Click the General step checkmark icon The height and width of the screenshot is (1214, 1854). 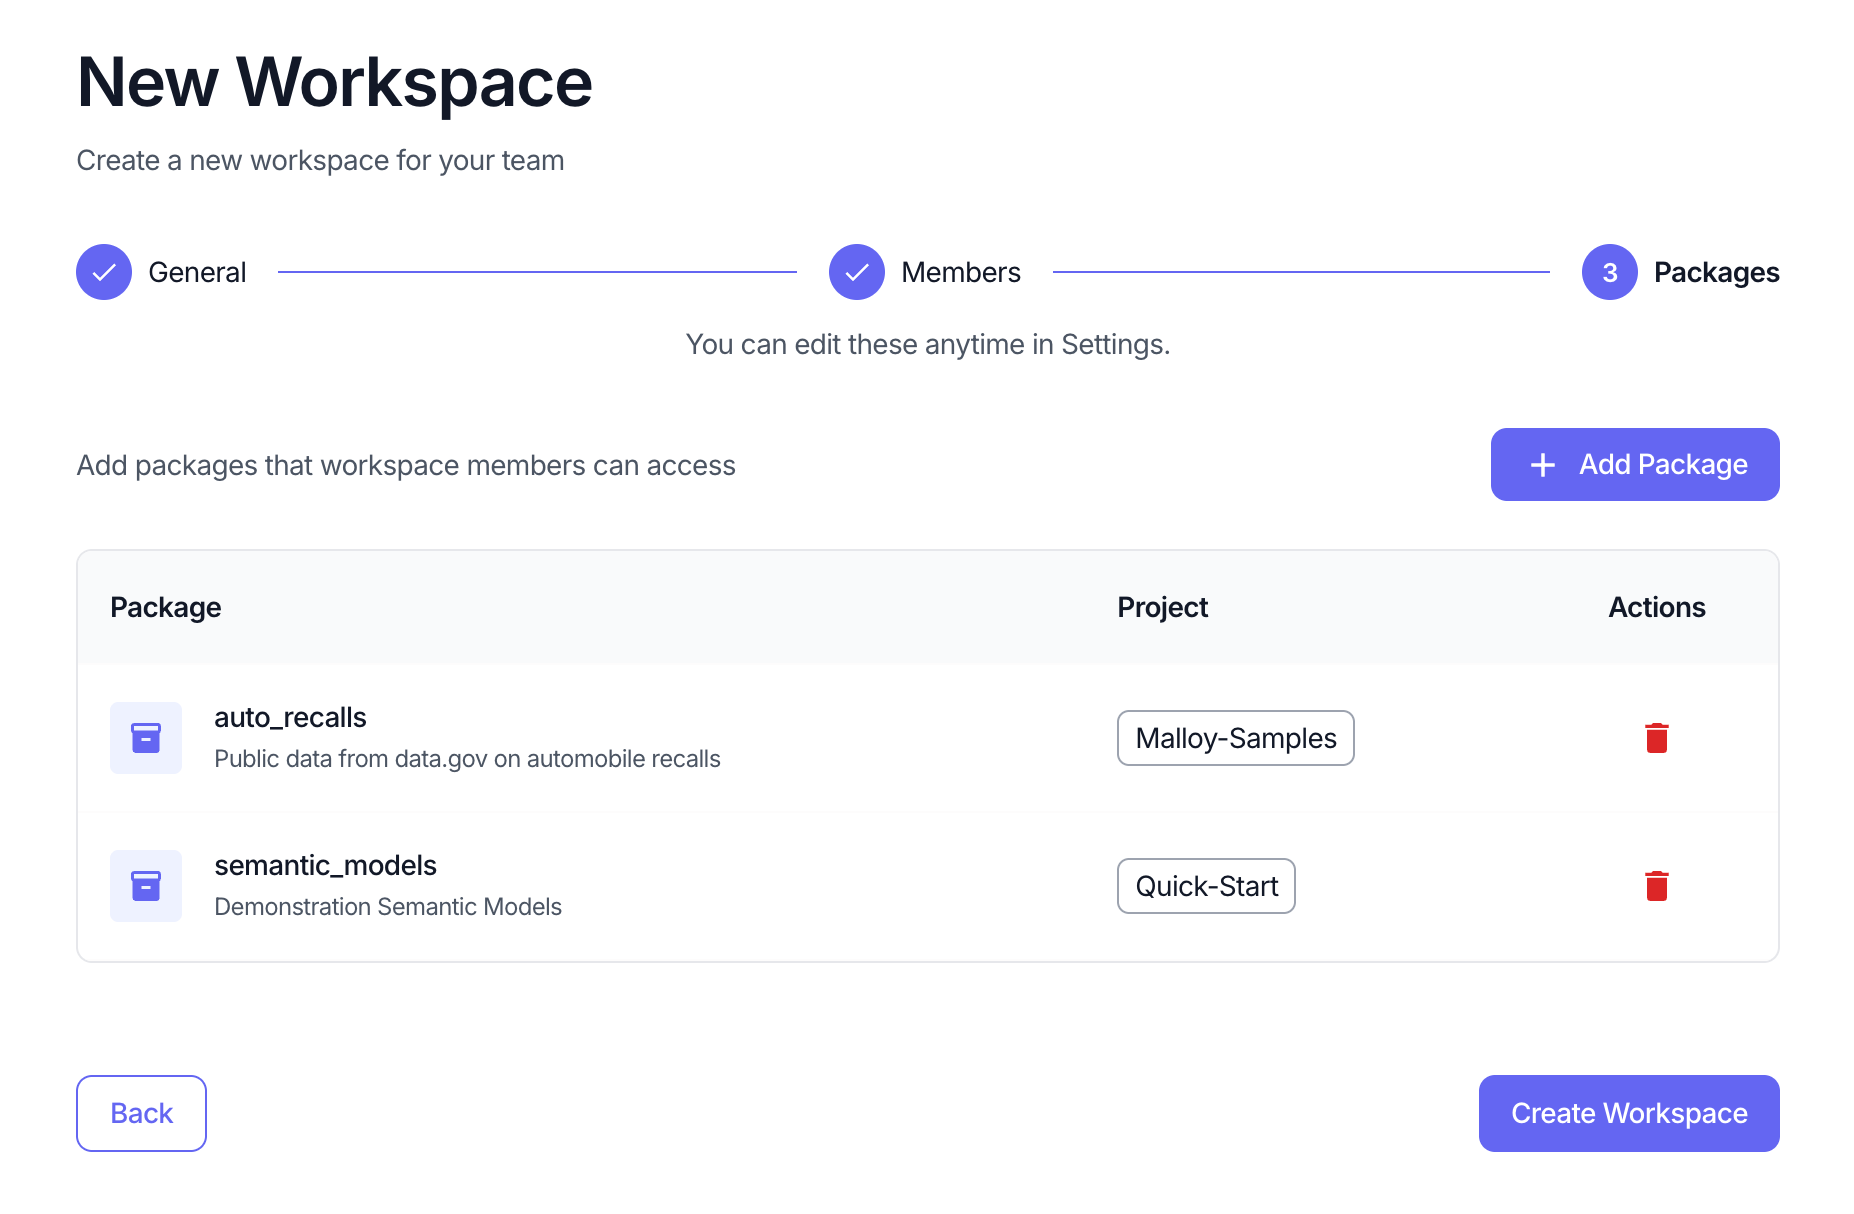(104, 272)
